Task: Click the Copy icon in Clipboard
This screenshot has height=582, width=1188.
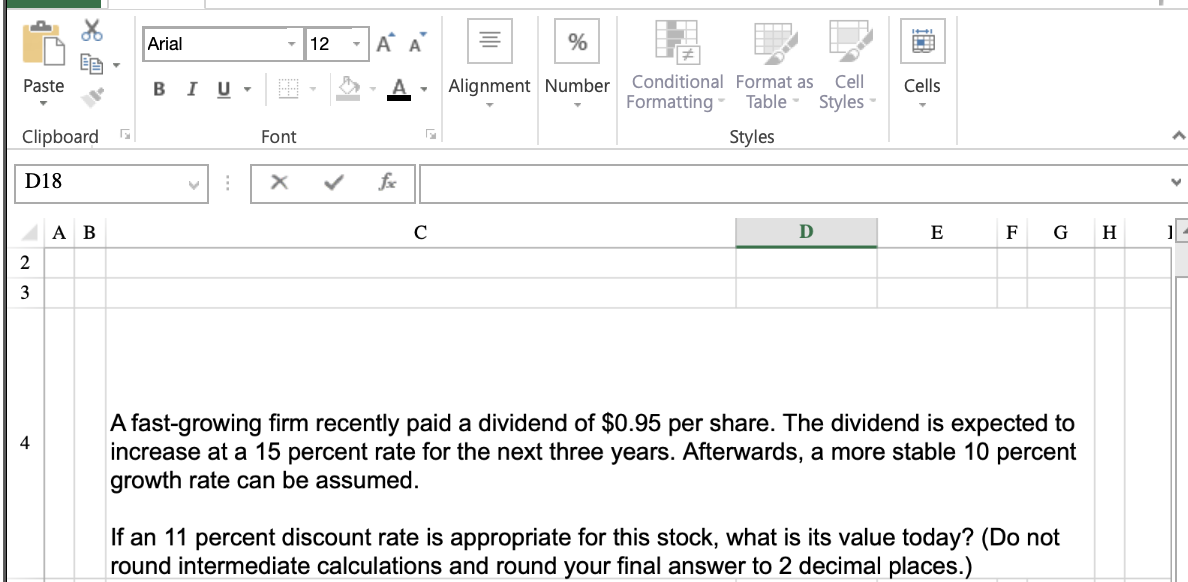Action: click(x=92, y=64)
